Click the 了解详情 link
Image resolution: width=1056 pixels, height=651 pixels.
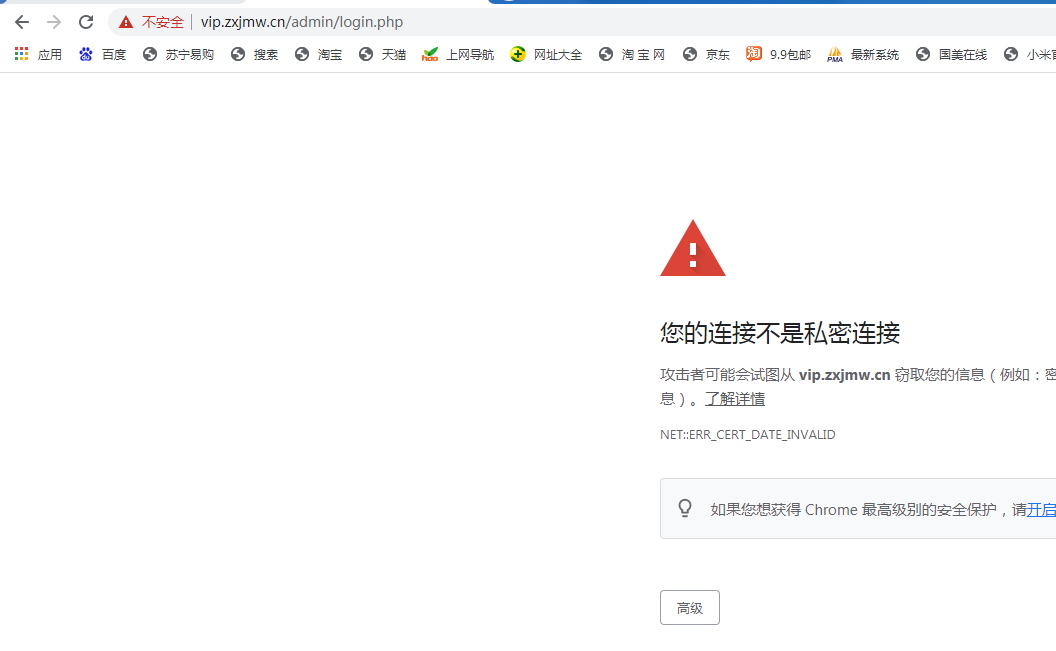click(x=734, y=398)
